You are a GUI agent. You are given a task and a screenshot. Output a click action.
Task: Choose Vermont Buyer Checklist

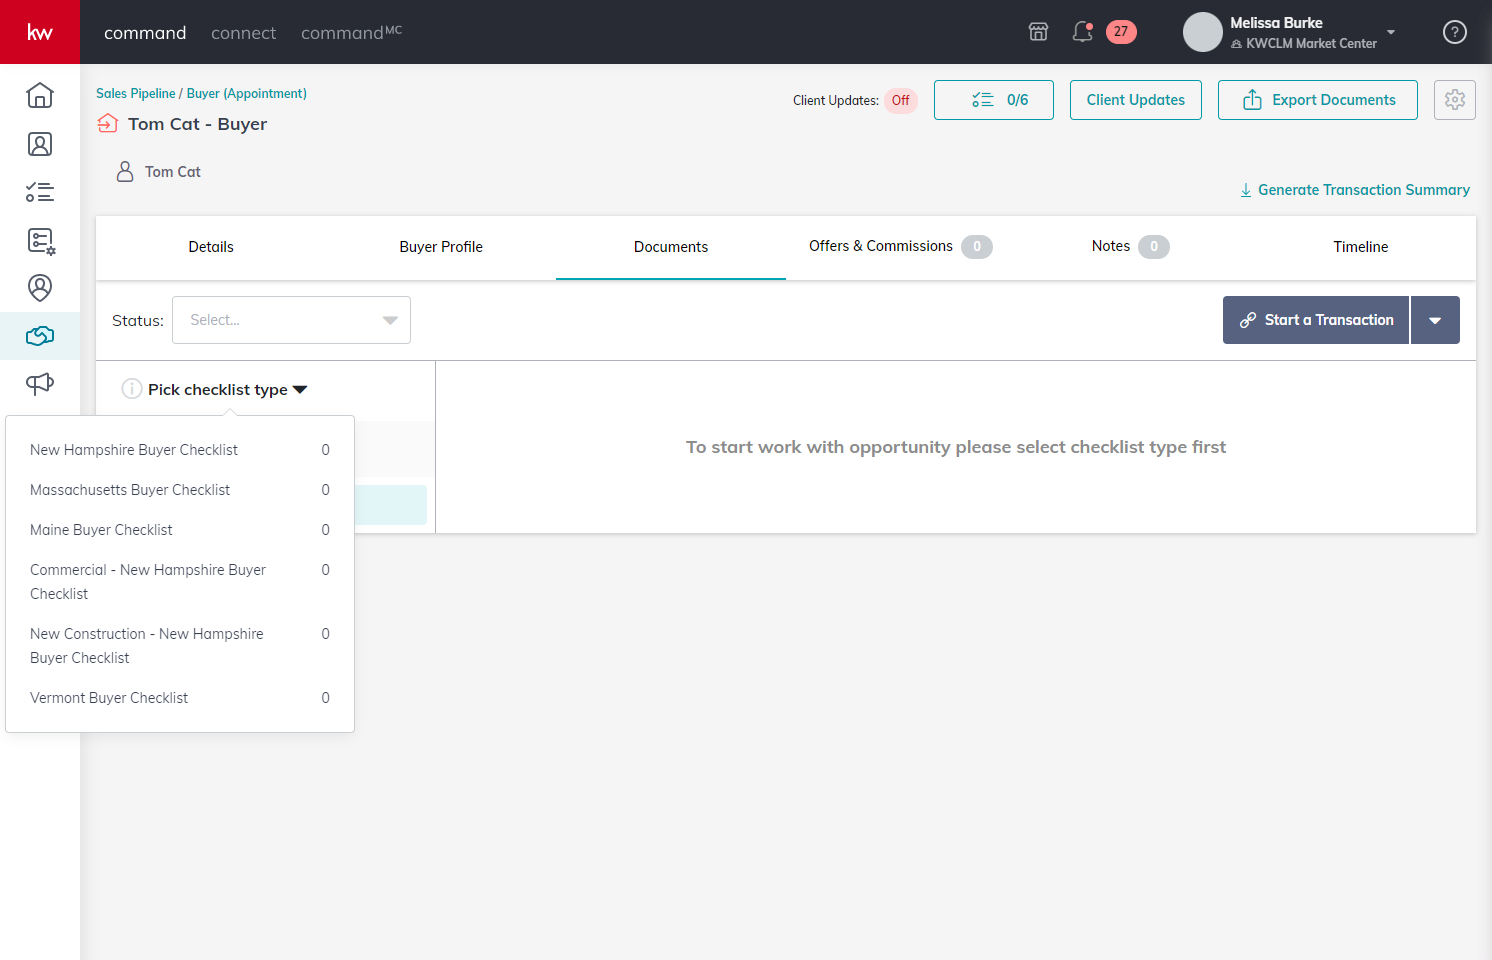[x=180, y=698]
